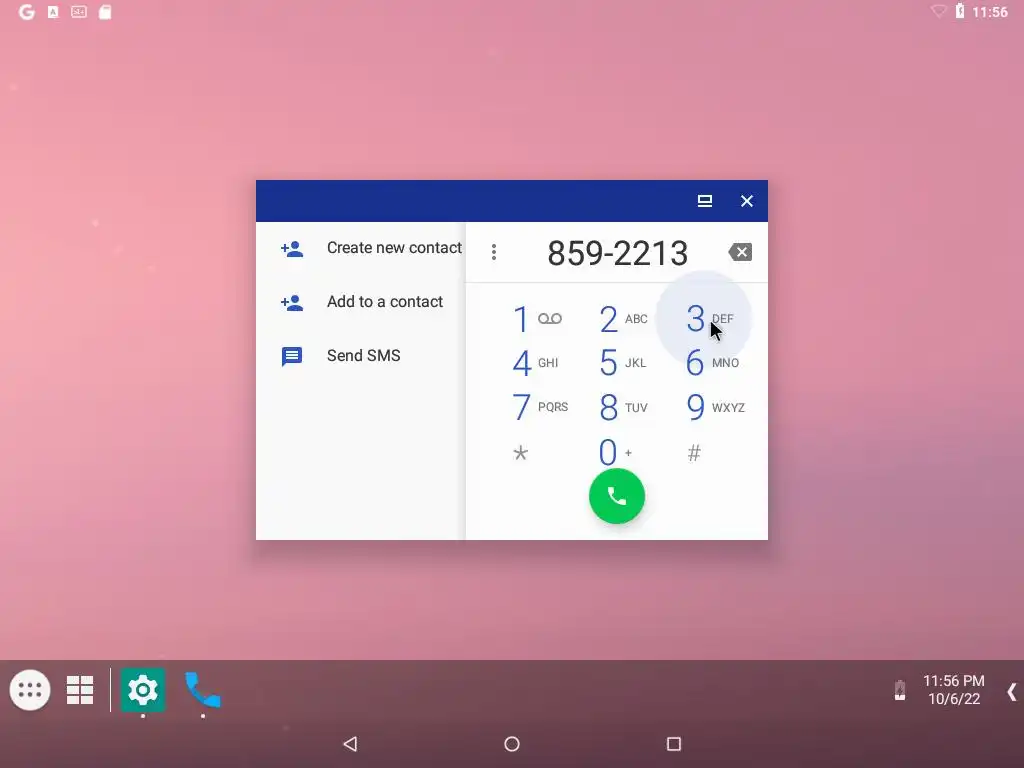The height and width of the screenshot is (768, 1024).
Task: Open the dialer three-dot overflow menu
Action: [494, 252]
